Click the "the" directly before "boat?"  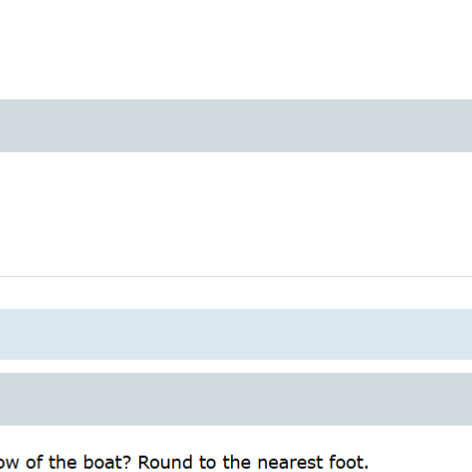click(63, 462)
